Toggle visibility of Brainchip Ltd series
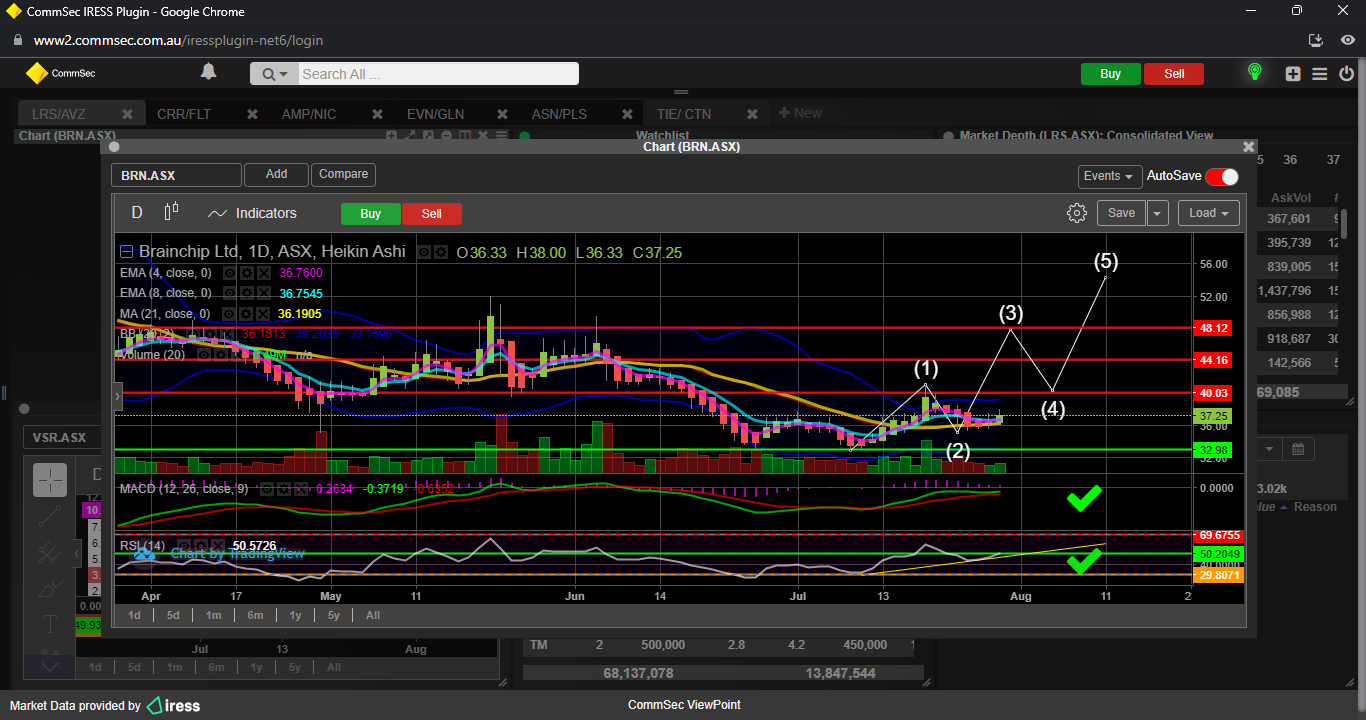The image size is (1366, 720). (x=424, y=253)
